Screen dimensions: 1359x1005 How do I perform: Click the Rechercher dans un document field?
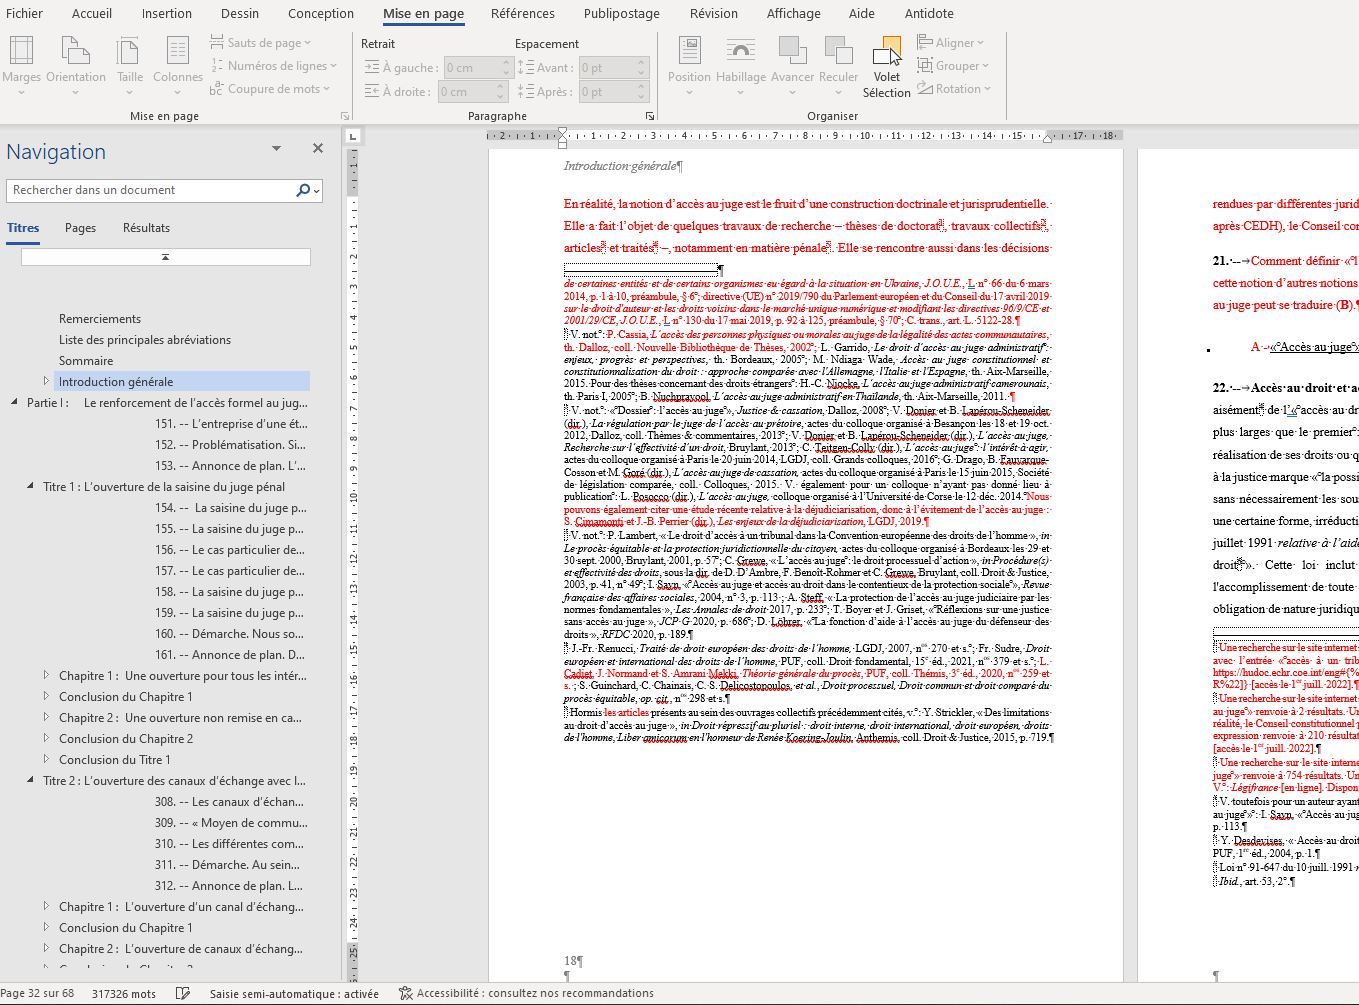pyautogui.click(x=150, y=190)
